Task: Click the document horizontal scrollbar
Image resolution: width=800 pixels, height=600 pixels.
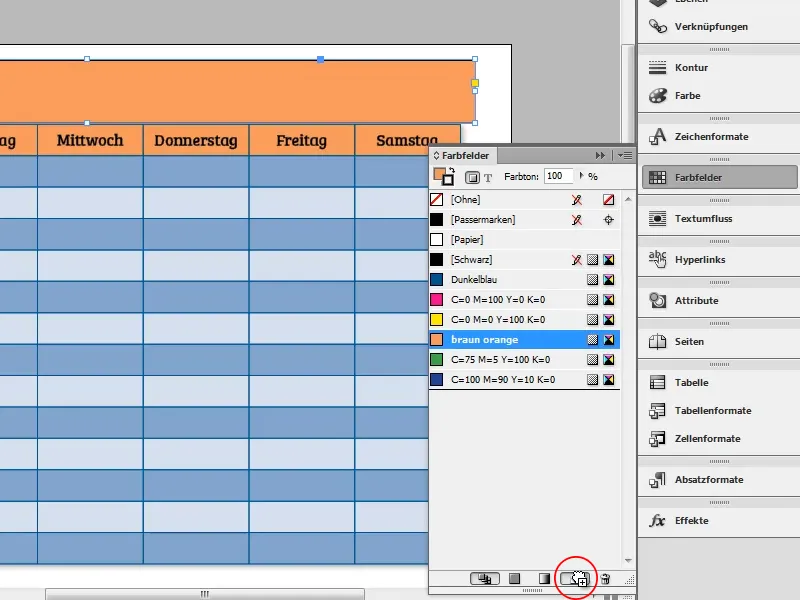Action: (x=205, y=594)
